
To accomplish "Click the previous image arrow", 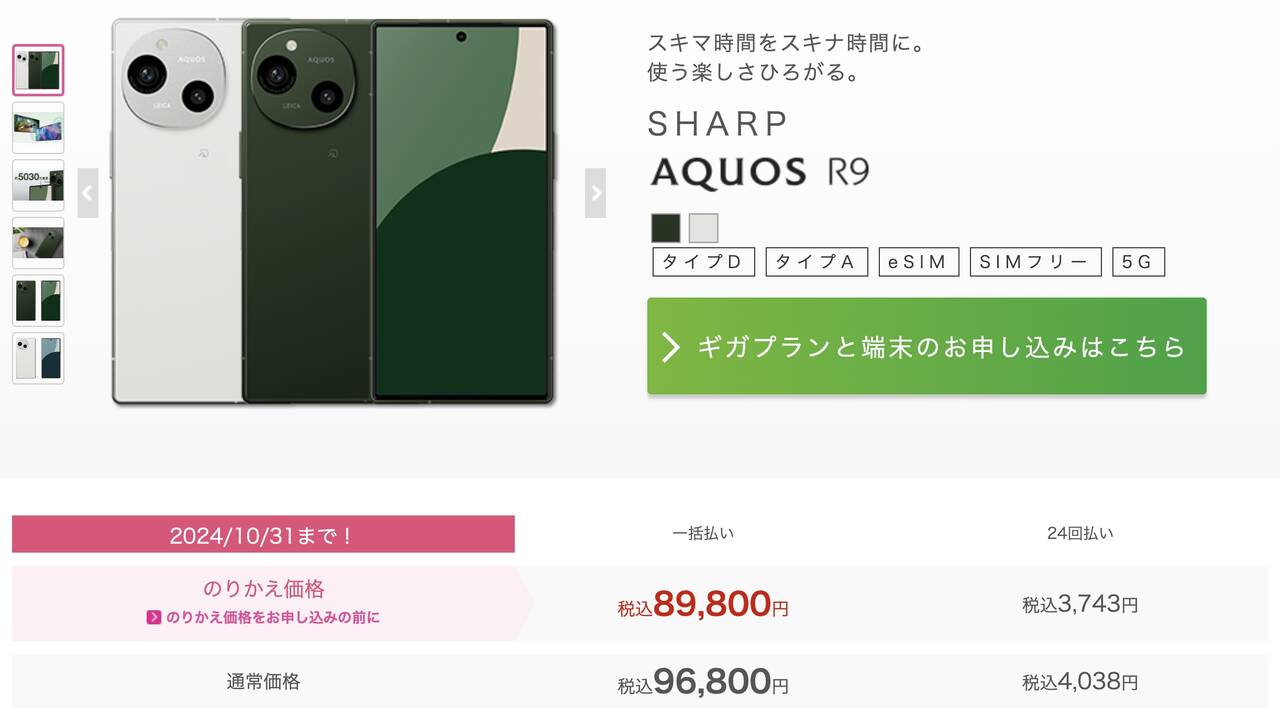I will tap(88, 193).
